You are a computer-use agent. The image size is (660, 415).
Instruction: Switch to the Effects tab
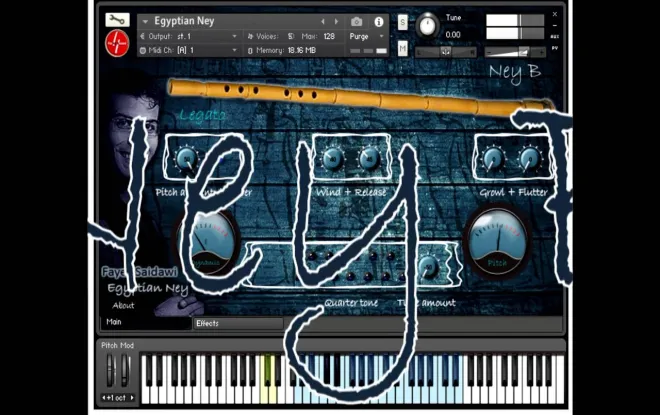click(x=208, y=323)
